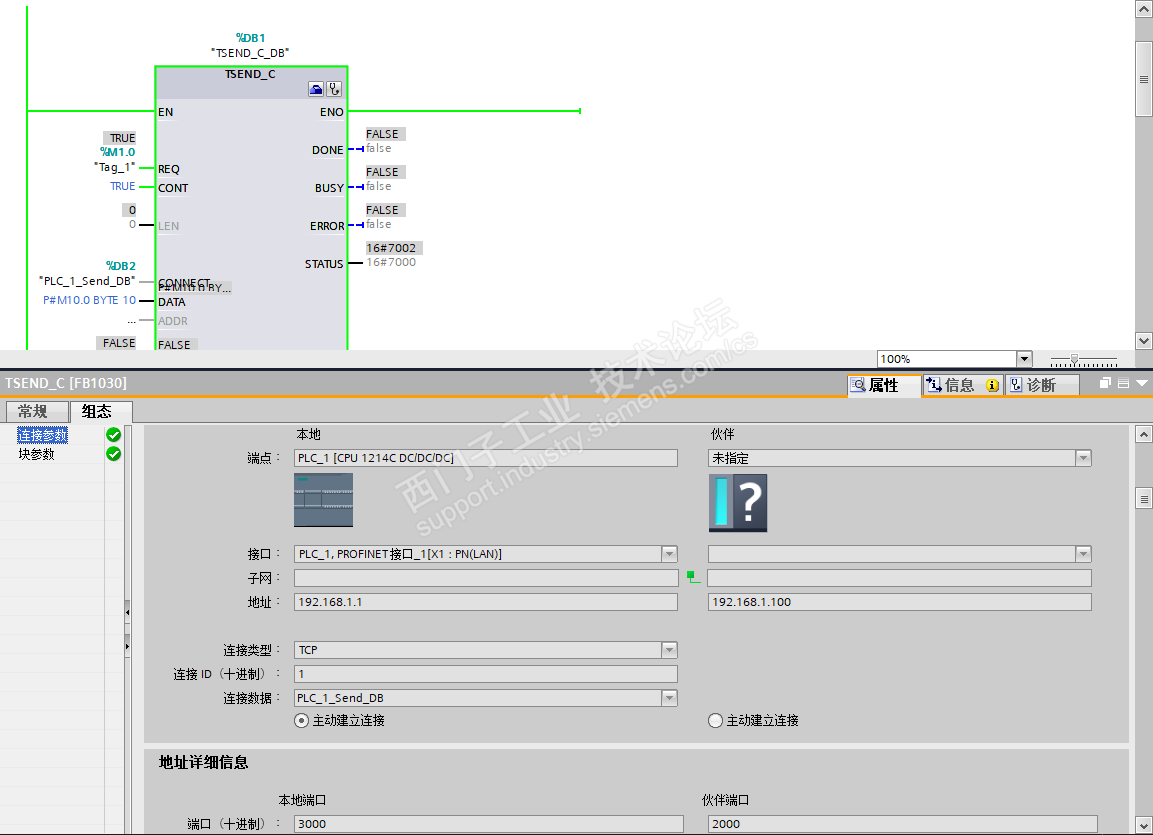Click the "Tag_1" tag name
1153x835 pixels.
115,167
